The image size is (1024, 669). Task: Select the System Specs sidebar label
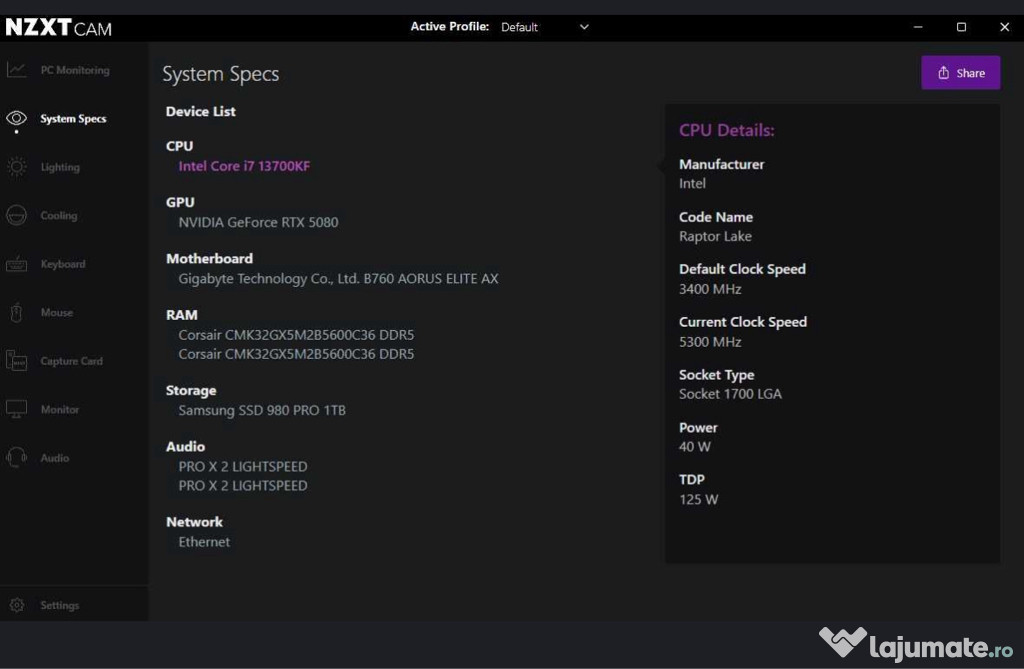pyautogui.click(x=73, y=119)
